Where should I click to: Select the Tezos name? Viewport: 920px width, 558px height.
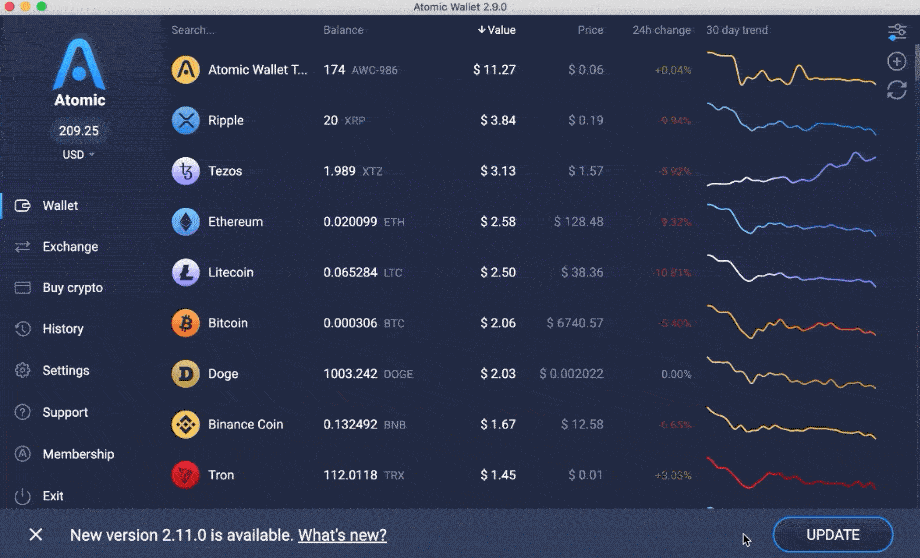(x=225, y=171)
